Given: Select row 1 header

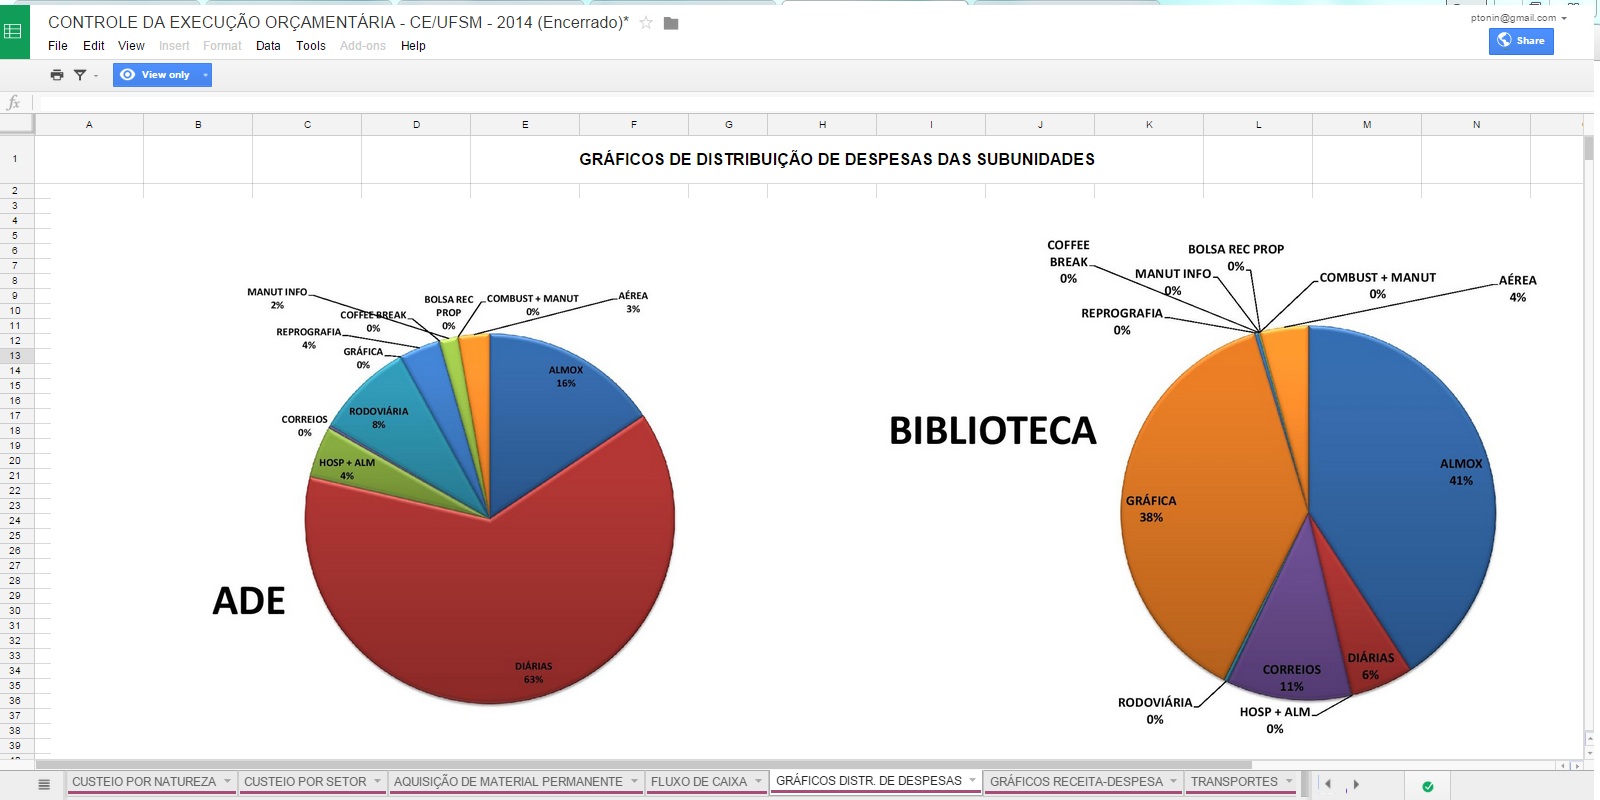Looking at the screenshot, I should tap(15, 159).
